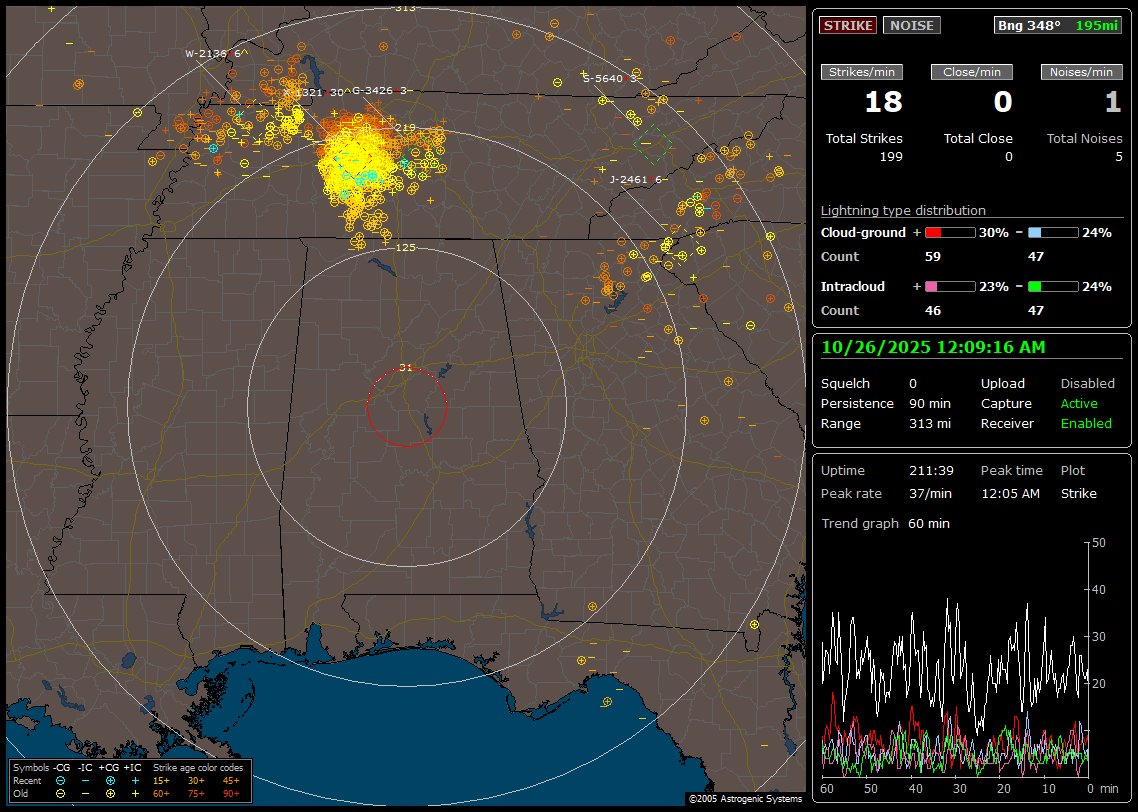Click the red positive Cloud-ground percentage bar

click(x=949, y=232)
